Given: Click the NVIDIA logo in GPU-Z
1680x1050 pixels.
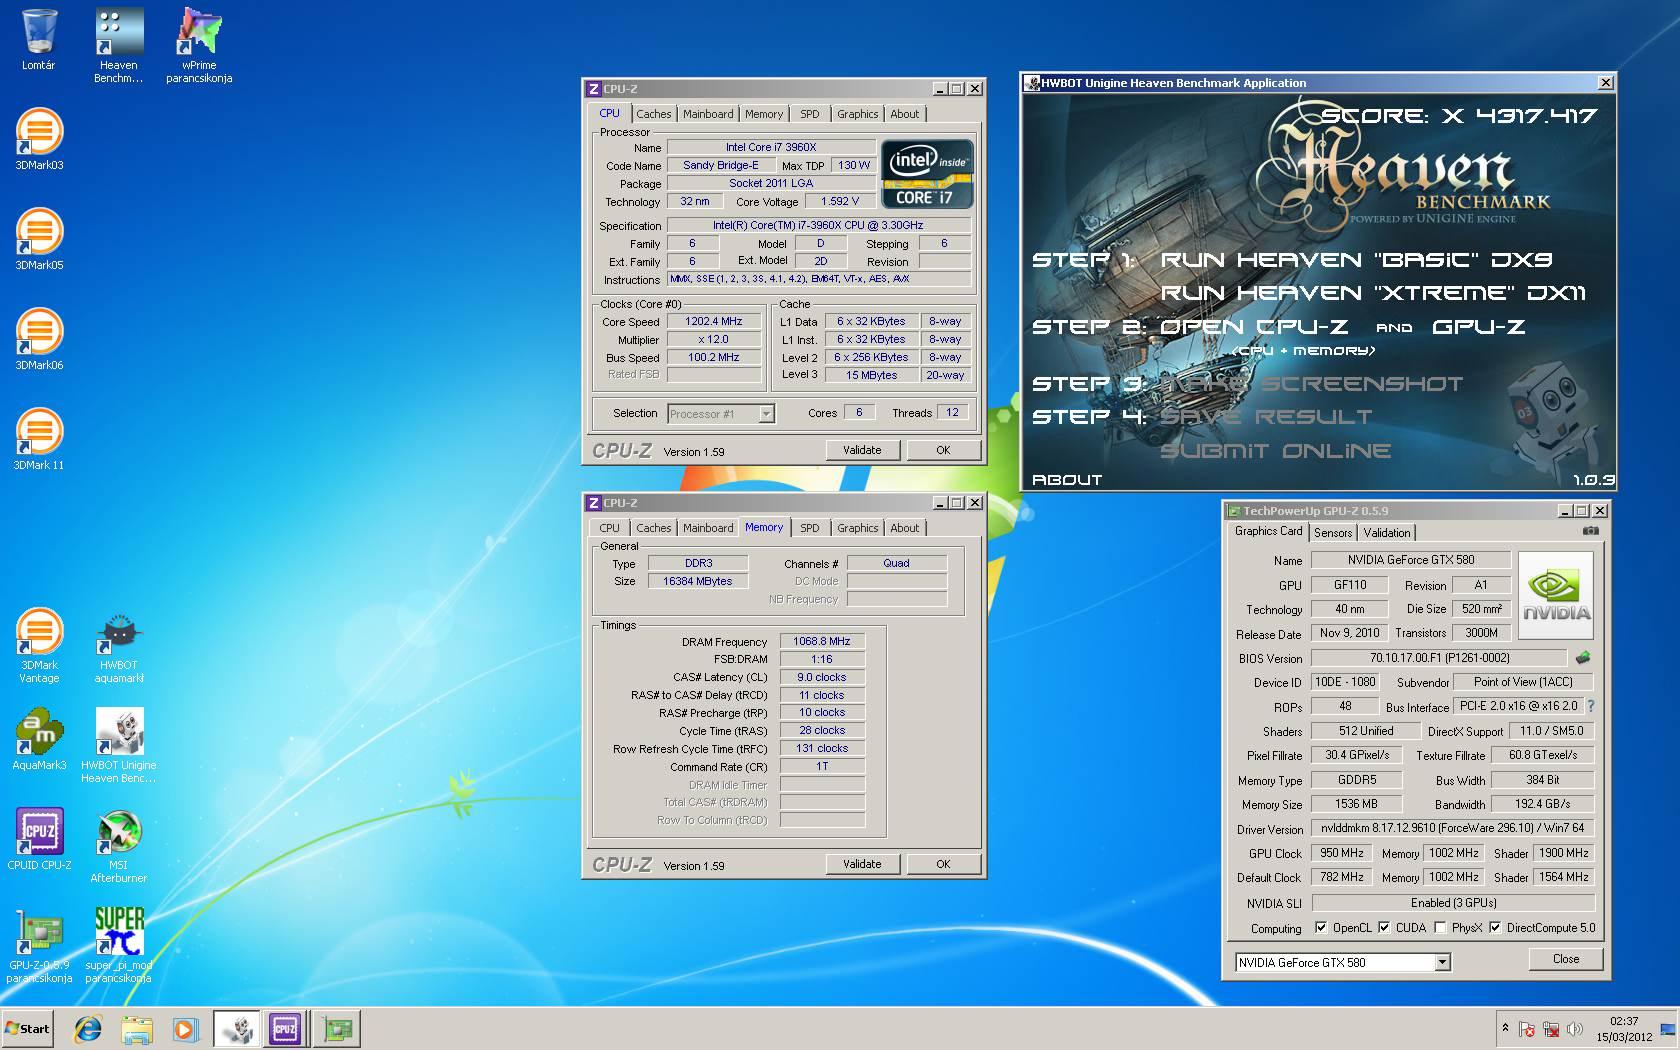Looking at the screenshot, I should coord(1556,596).
